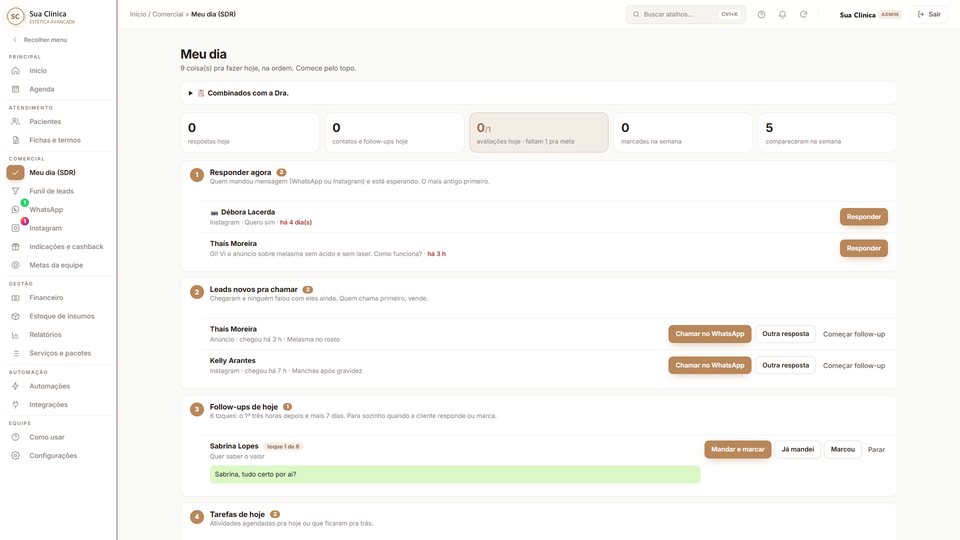This screenshot has height=540, width=960.
Task: Click the Funil de leads funnel icon
Action: [15, 191]
